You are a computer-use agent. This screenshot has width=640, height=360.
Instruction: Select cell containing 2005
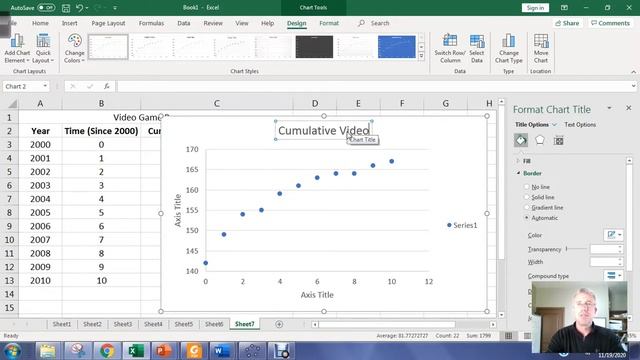click(x=40, y=213)
